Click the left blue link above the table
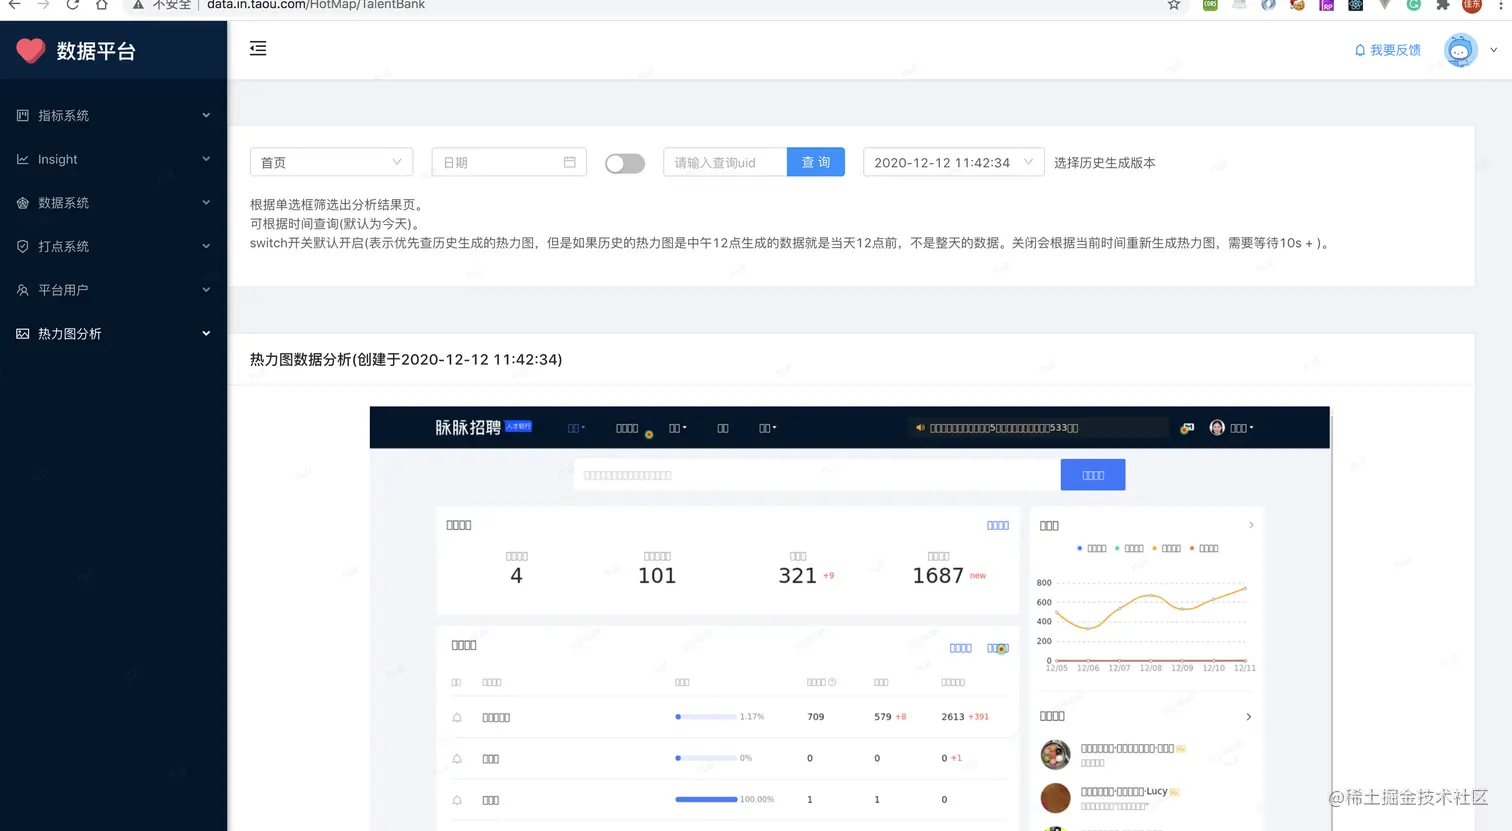 click(x=960, y=648)
